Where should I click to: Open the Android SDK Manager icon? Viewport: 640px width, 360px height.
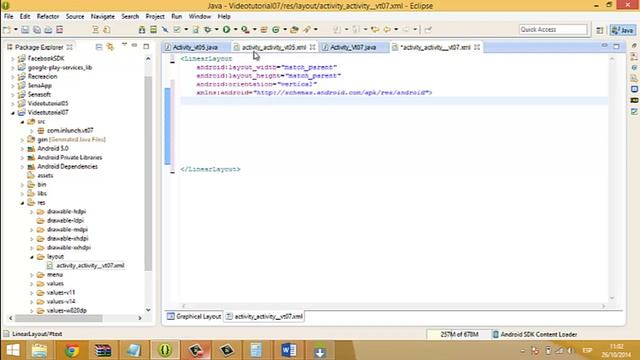pyautogui.click(x=142, y=29)
